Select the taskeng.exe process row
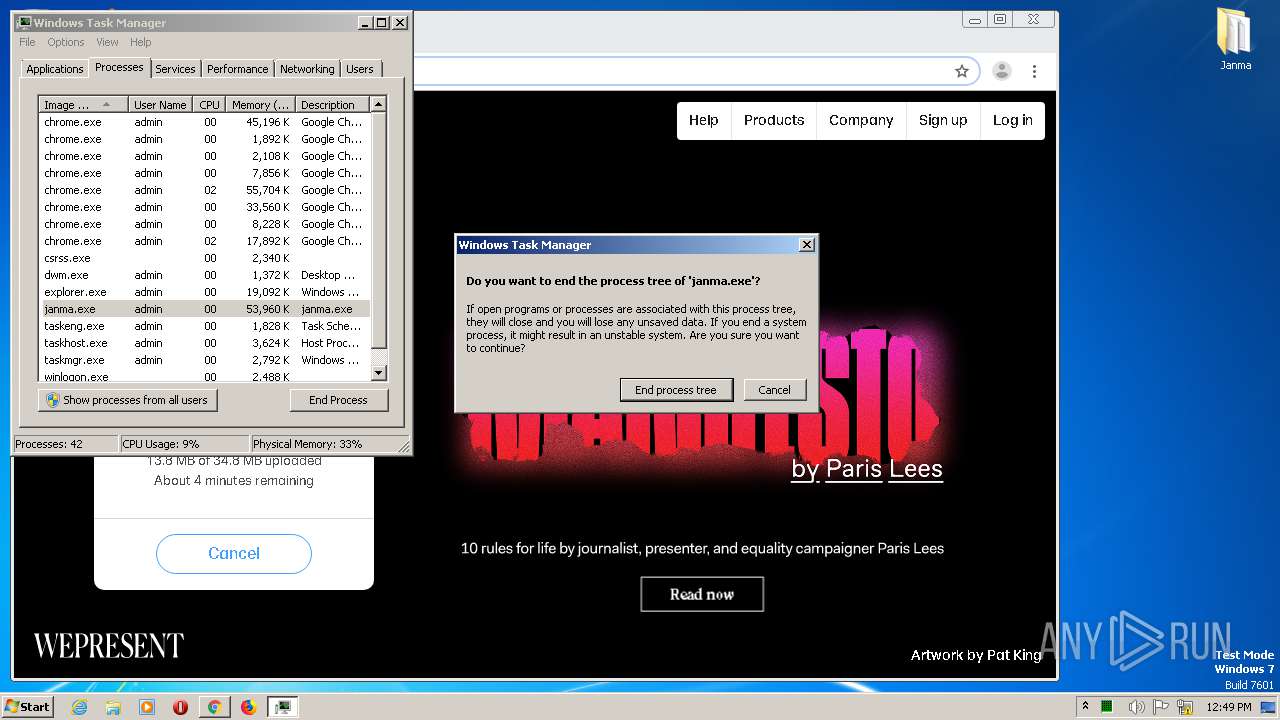 click(x=205, y=326)
